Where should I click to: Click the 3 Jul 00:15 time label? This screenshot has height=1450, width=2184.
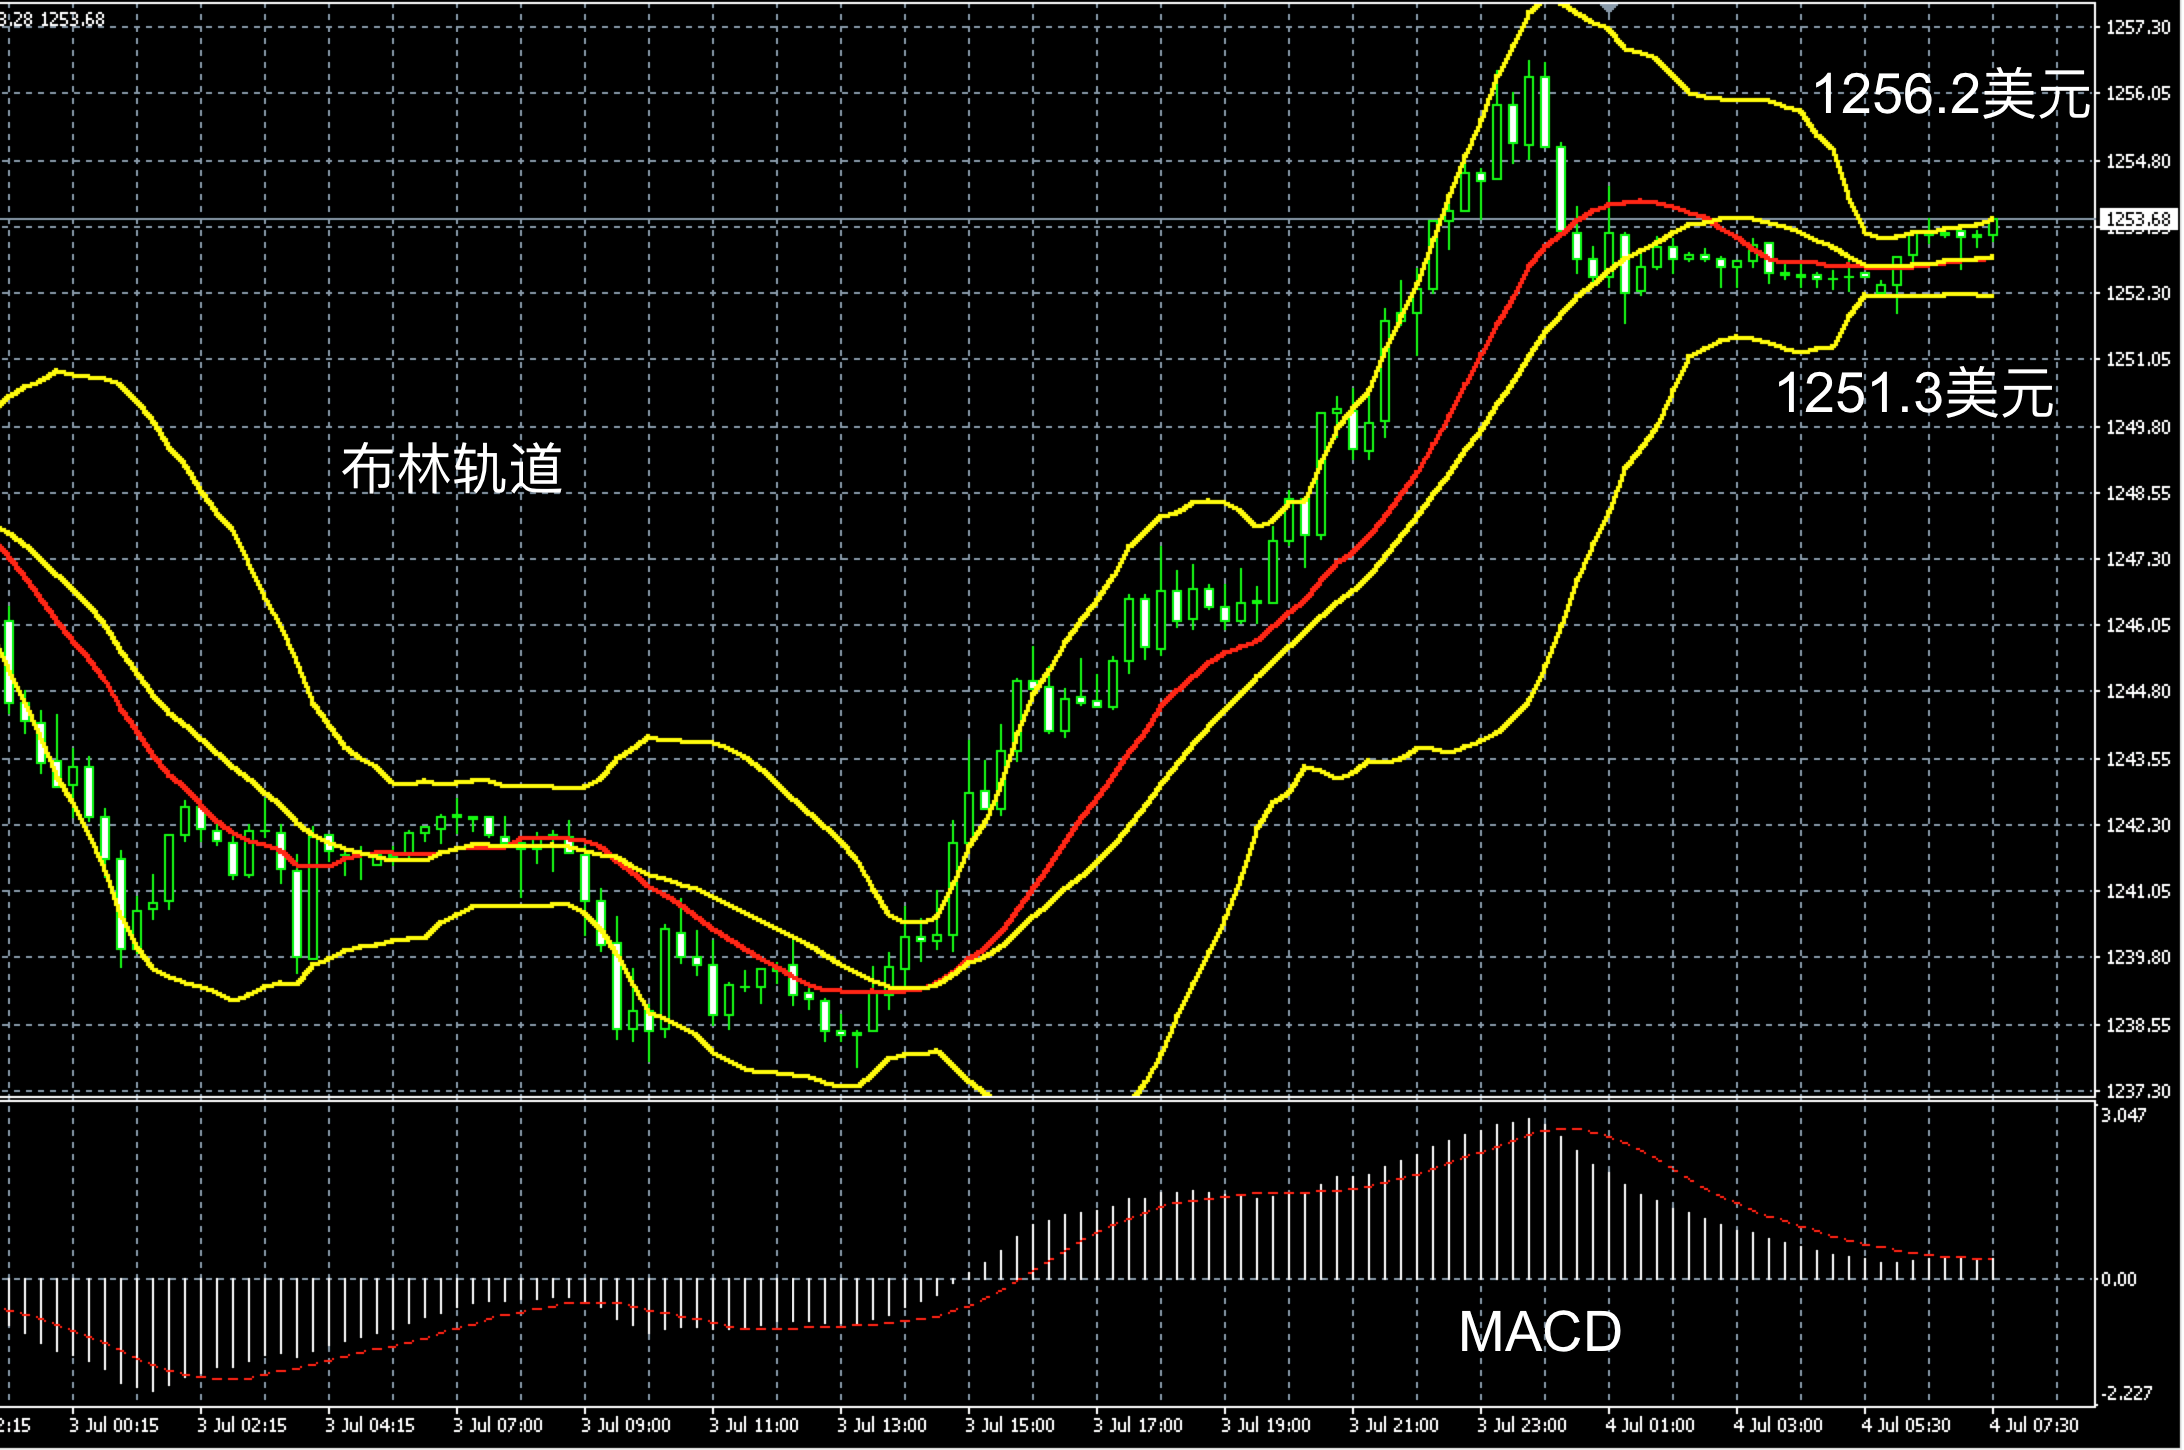114,1425
